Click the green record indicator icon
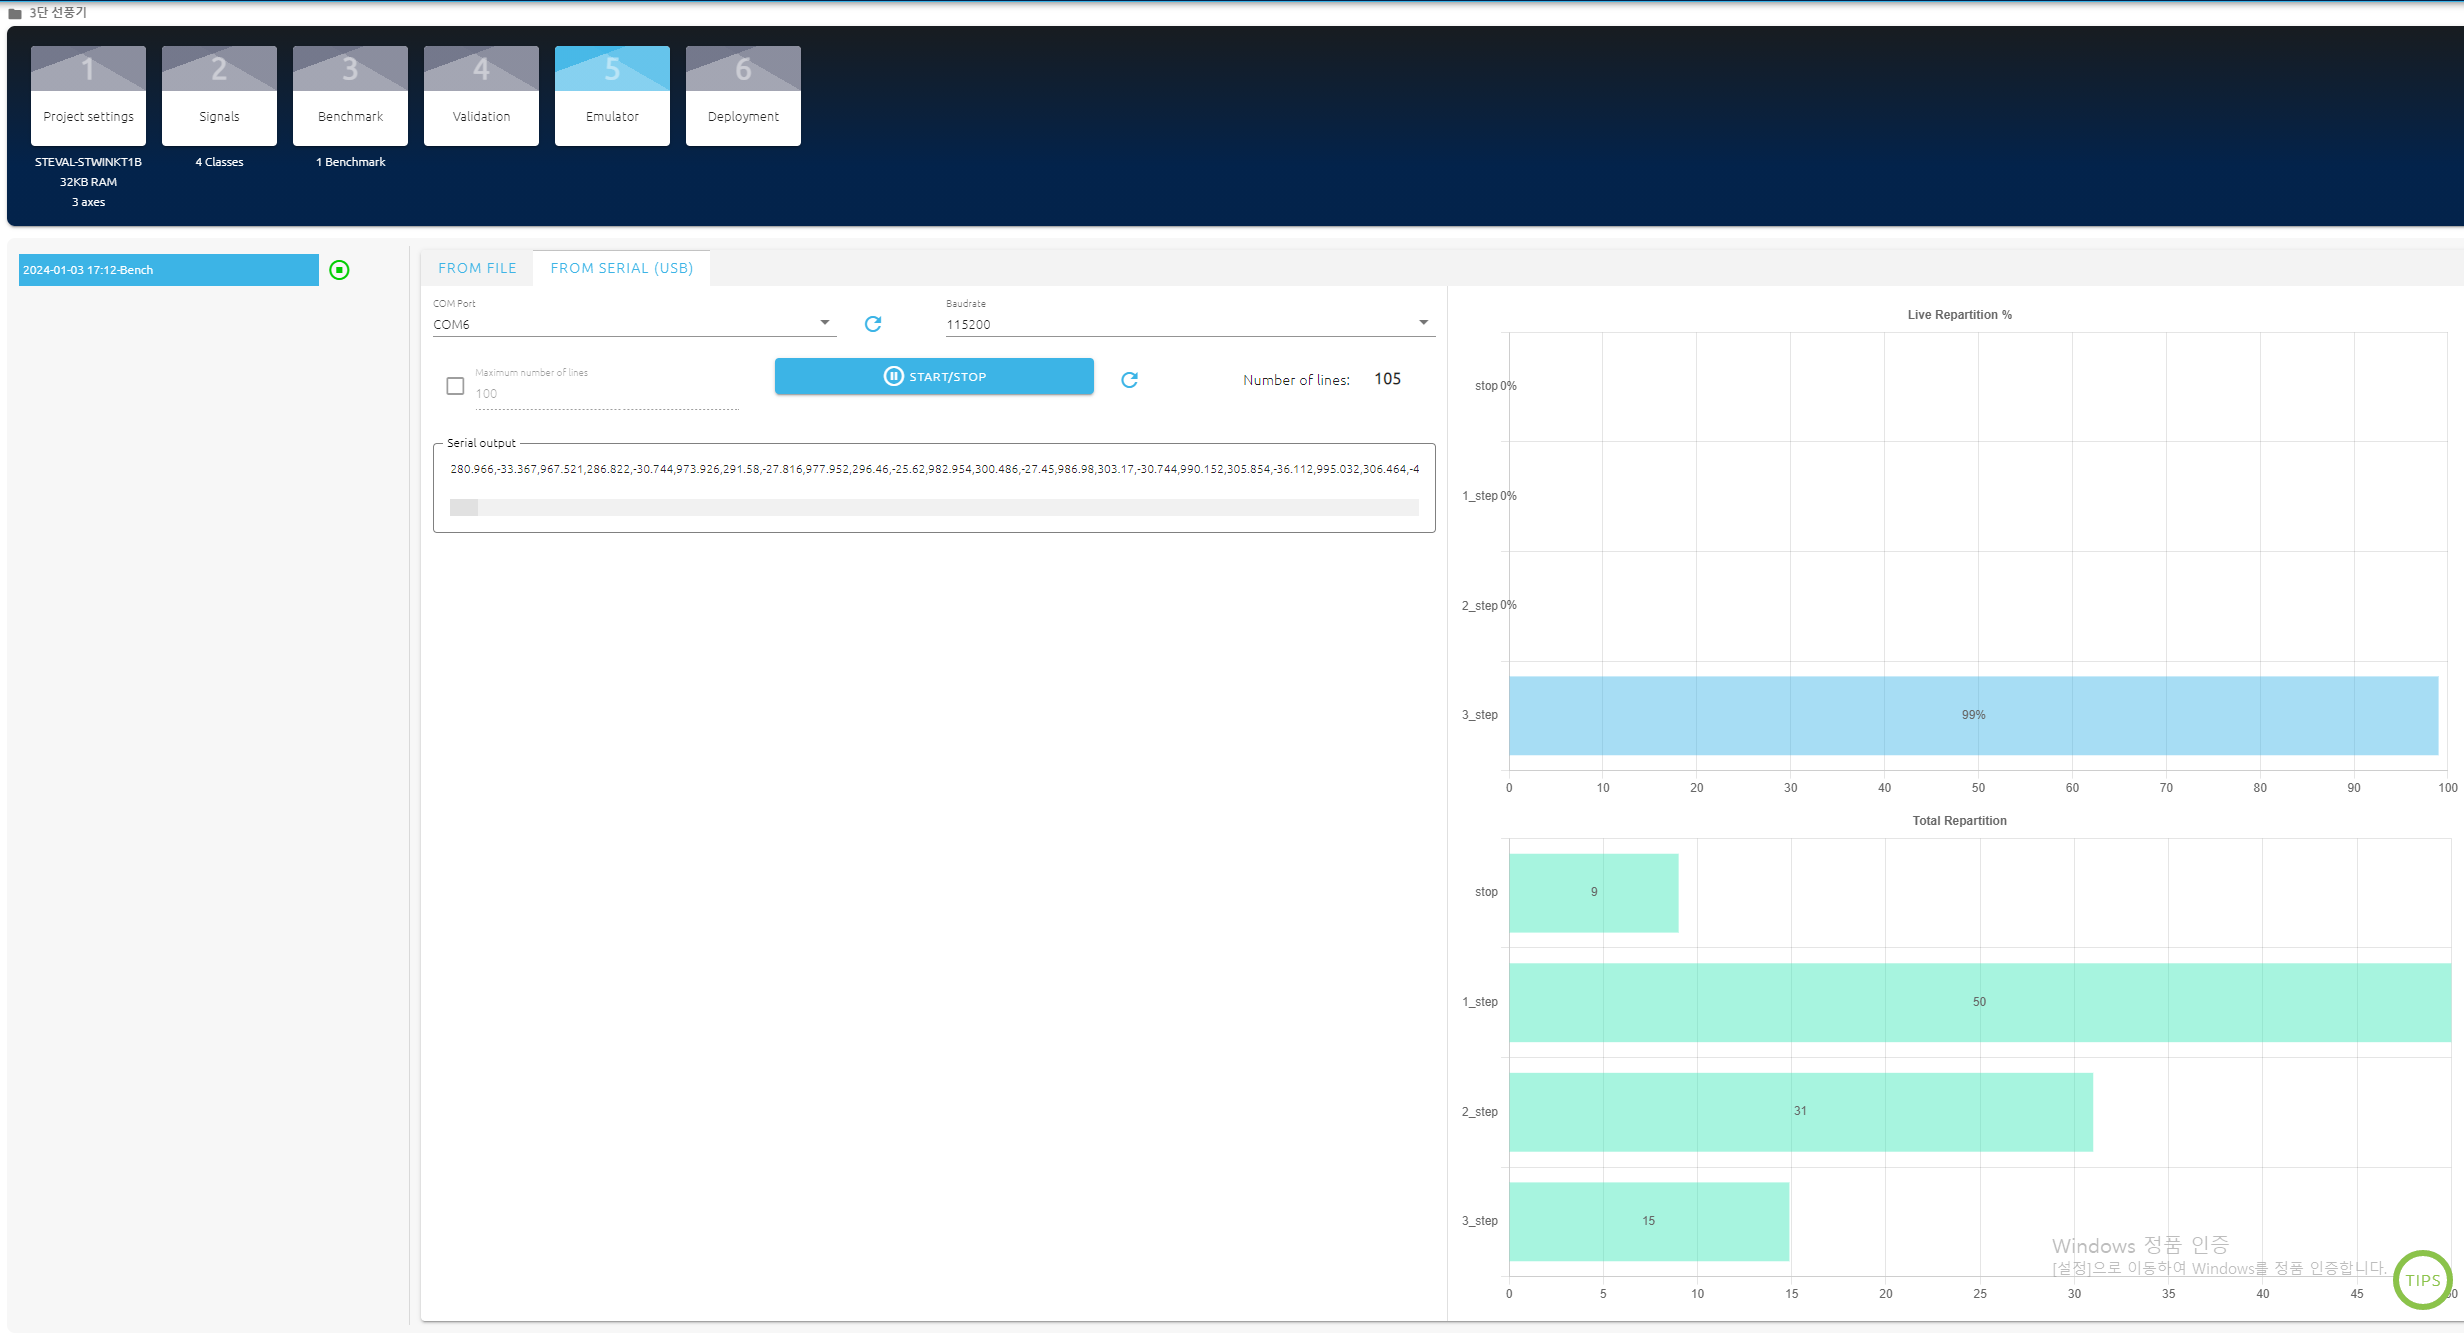The image size is (2464, 1341). [339, 270]
